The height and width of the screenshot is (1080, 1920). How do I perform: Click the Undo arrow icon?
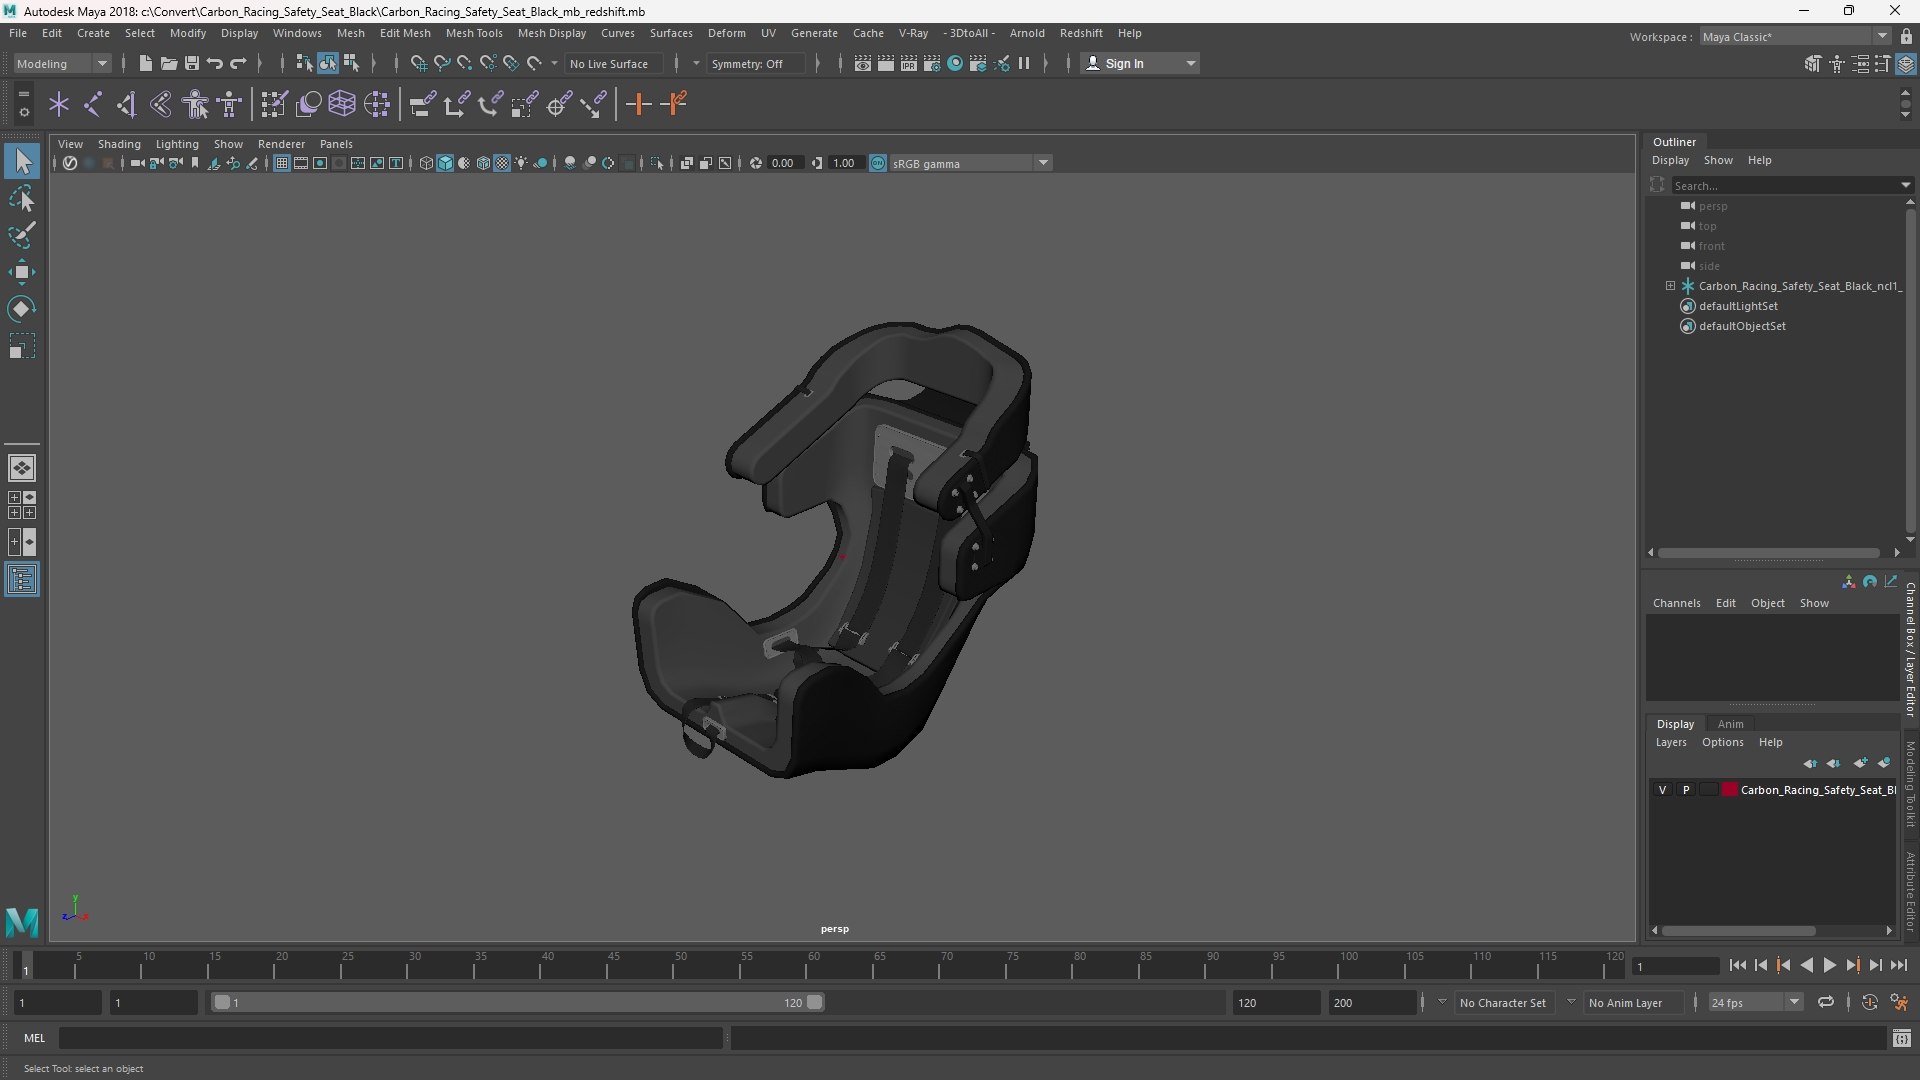click(x=215, y=63)
